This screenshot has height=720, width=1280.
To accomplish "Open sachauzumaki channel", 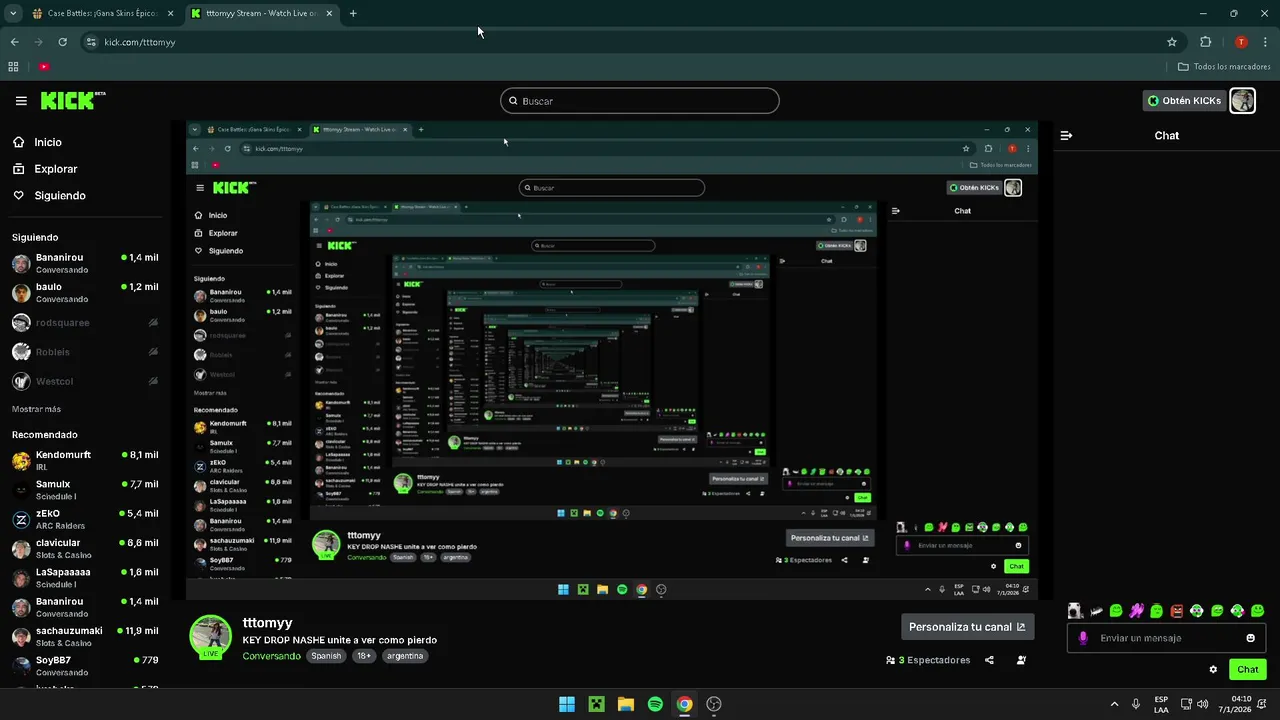I will click(84, 636).
